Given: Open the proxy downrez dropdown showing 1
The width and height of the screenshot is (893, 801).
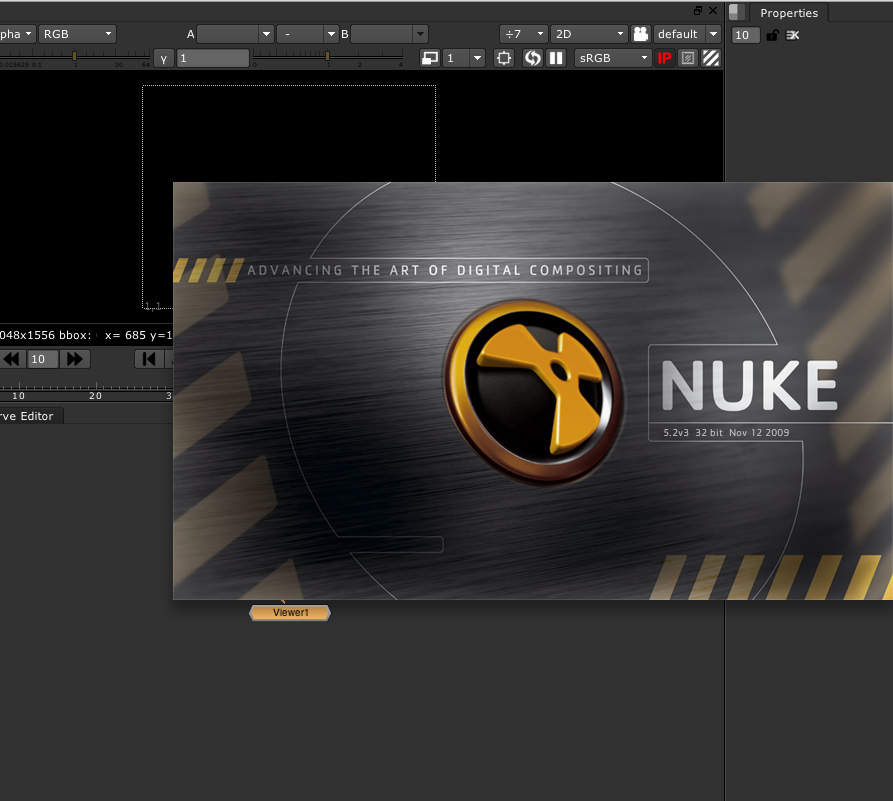Looking at the screenshot, I should click(464, 58).
